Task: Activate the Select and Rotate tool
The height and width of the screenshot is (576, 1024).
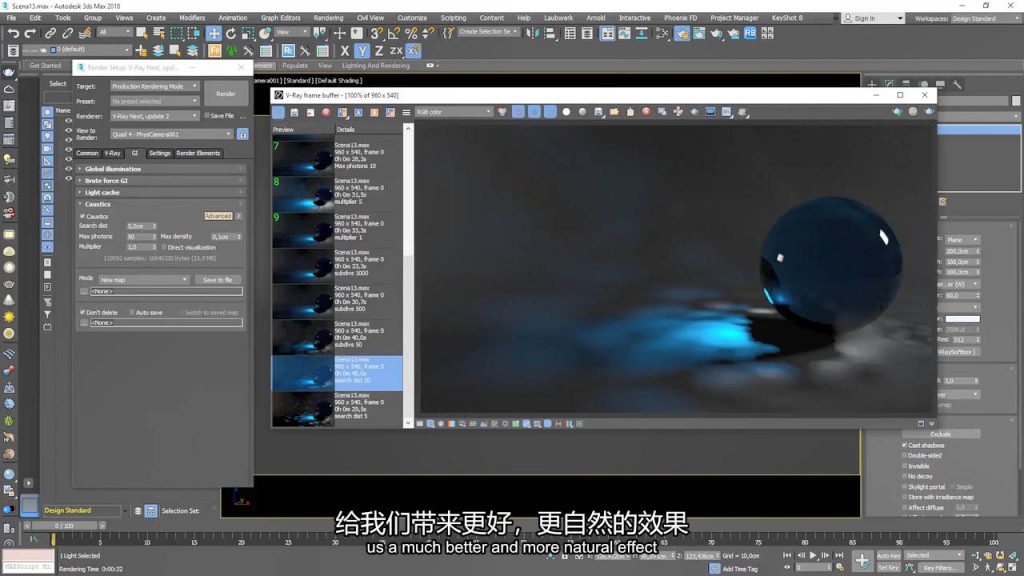Action: [231, 33]
